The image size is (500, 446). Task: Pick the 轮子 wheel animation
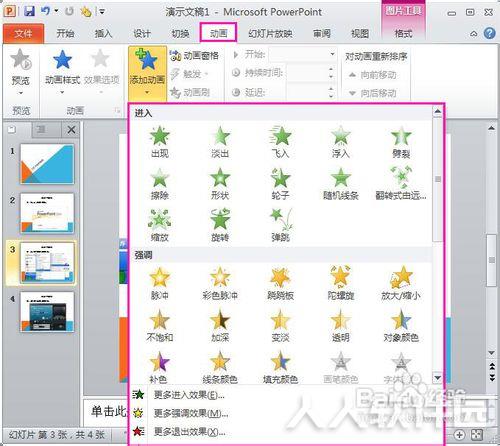click(x=280, y=184)
